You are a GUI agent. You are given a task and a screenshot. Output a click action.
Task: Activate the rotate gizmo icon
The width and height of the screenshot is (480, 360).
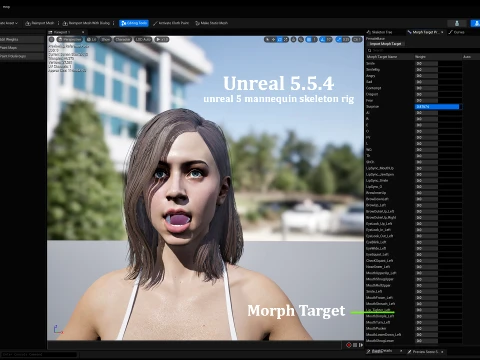click(x=279, y=39)
